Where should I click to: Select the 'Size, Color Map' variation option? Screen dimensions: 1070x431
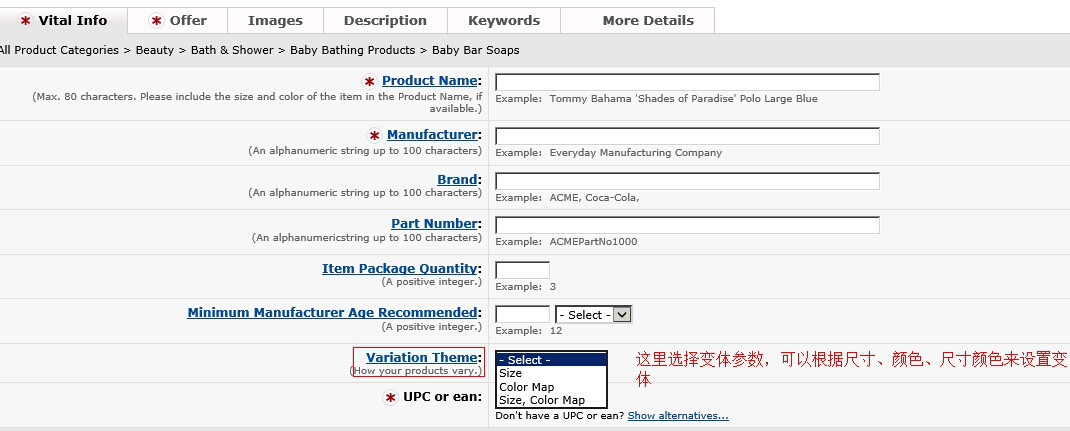541,400
